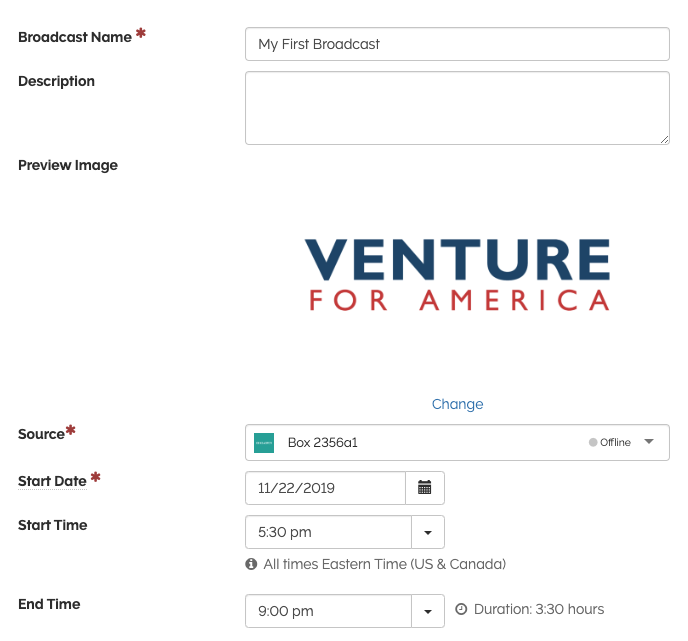Select the Box 2356a1 source name
Viewport: 688px width, 641px height.
coord(322,442)
